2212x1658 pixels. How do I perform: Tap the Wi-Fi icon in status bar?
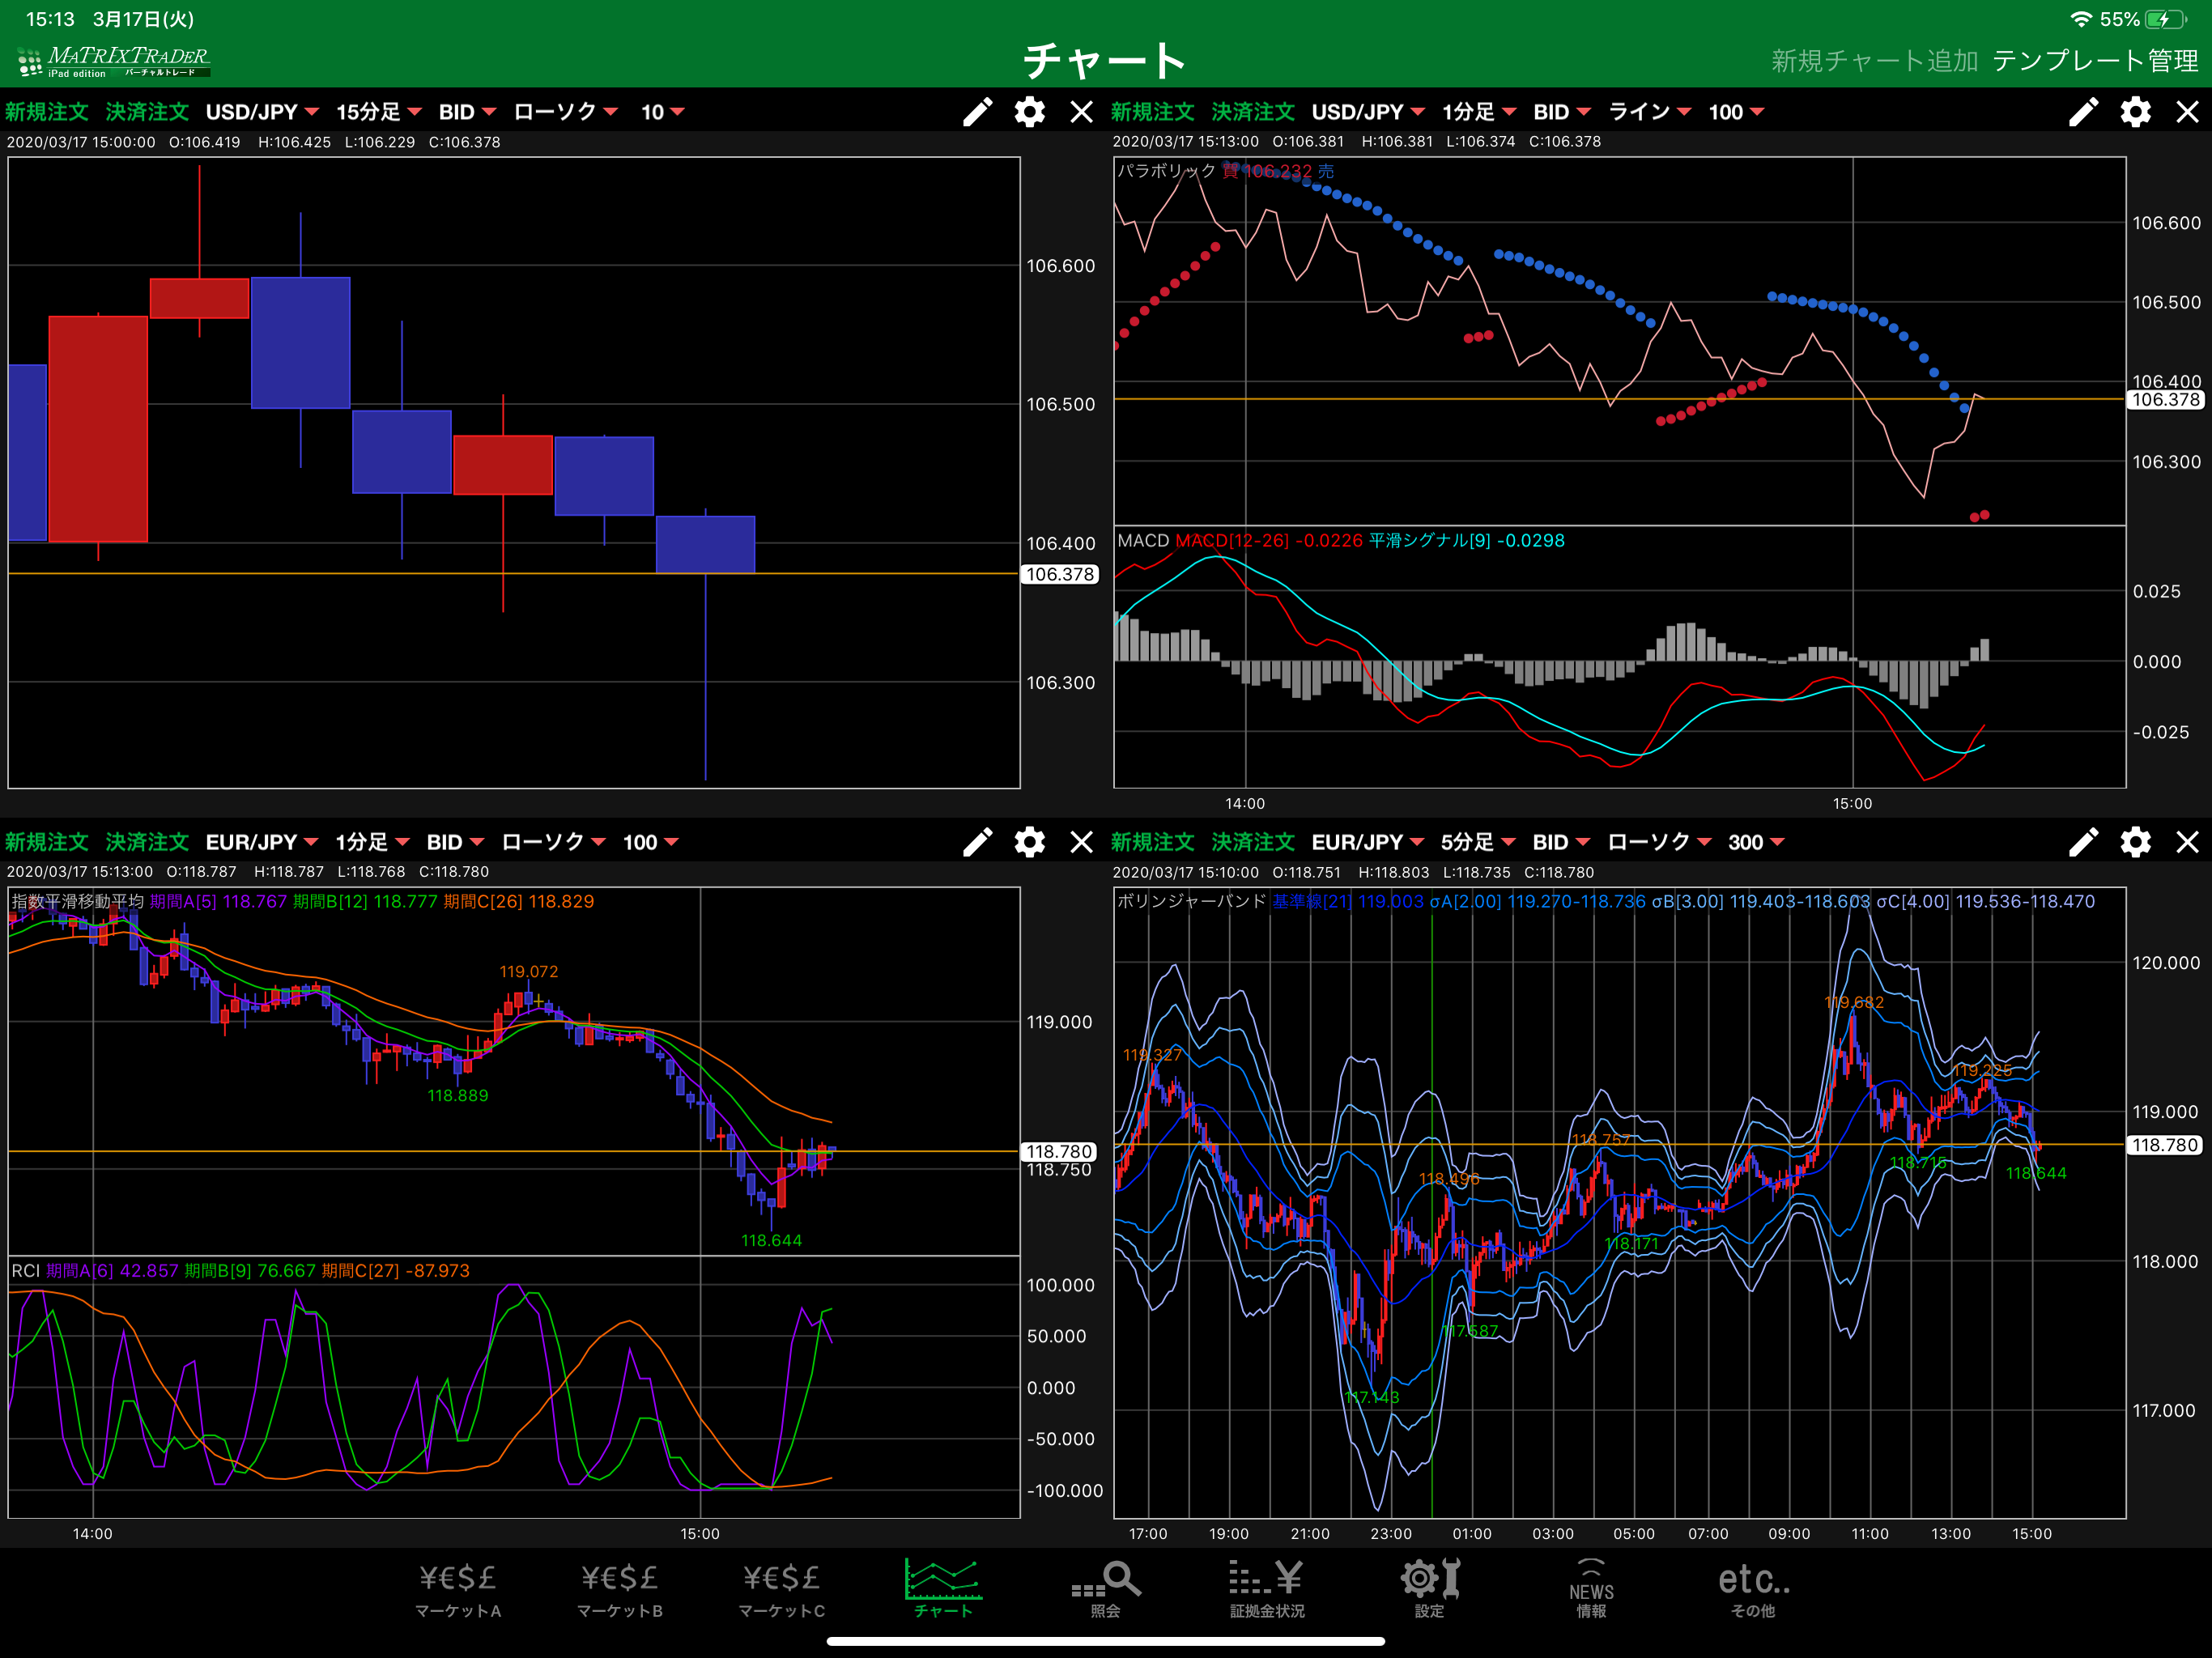click(2081, 19)
